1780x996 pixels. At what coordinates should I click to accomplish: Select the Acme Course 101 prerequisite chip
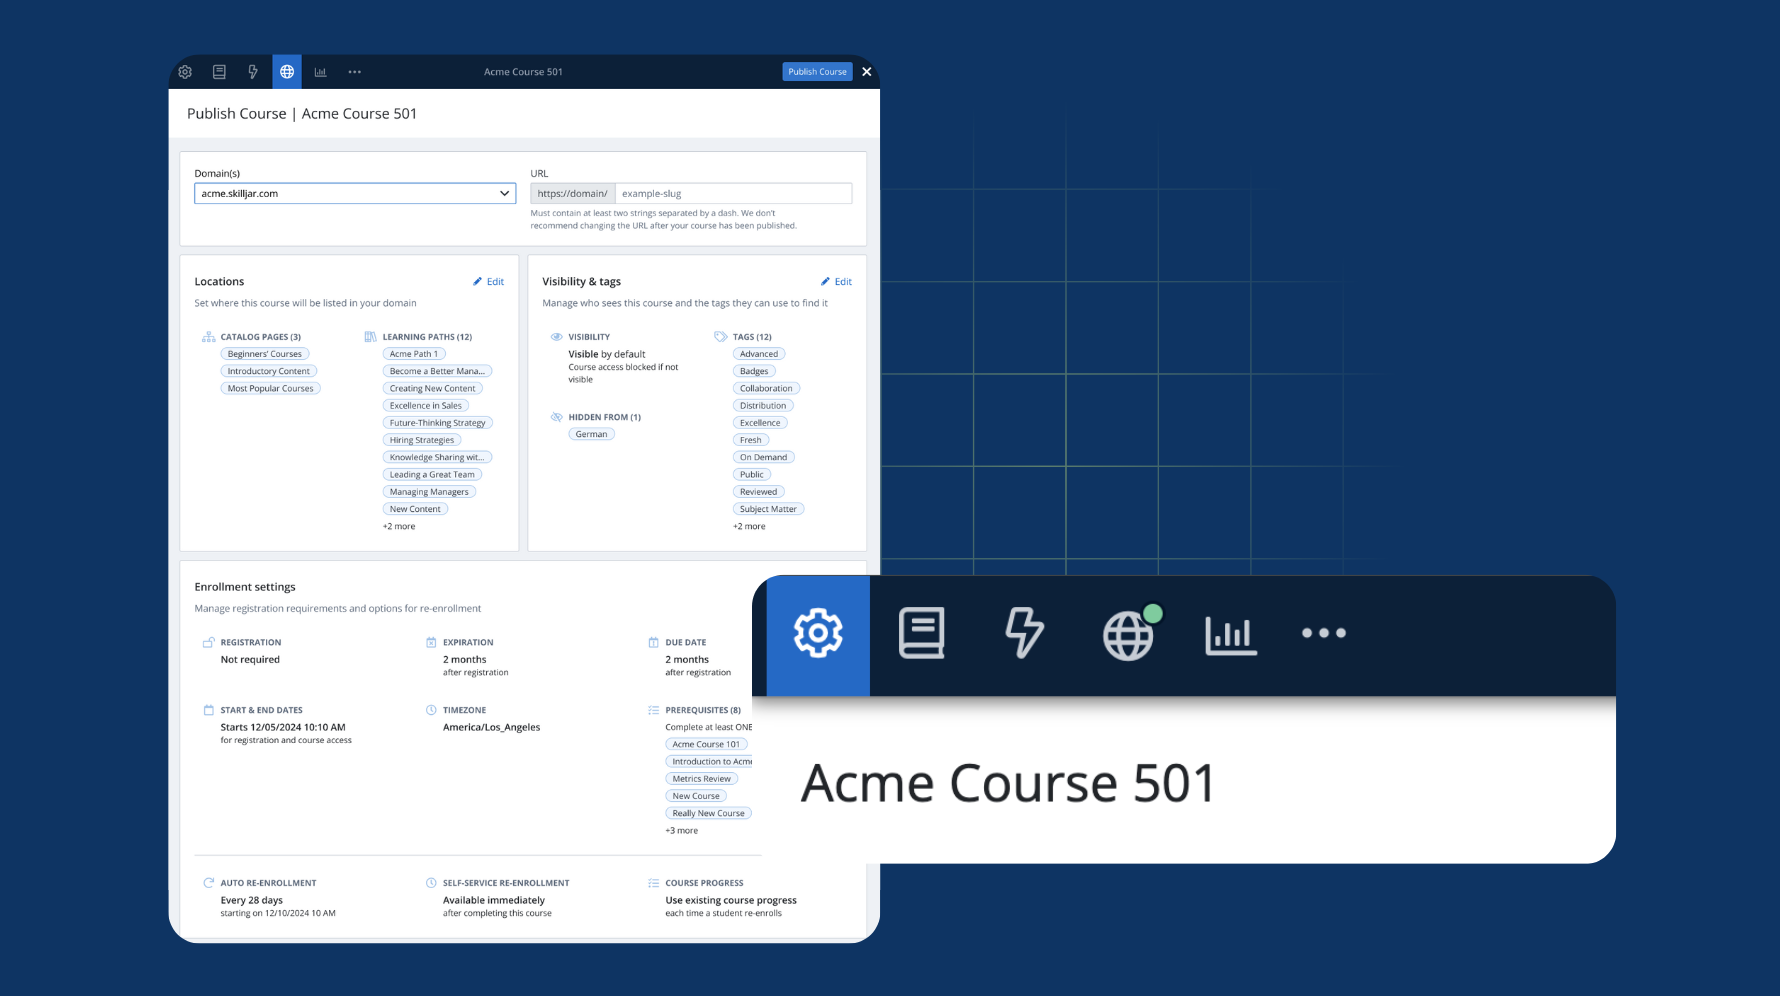[x=707, y=744]
